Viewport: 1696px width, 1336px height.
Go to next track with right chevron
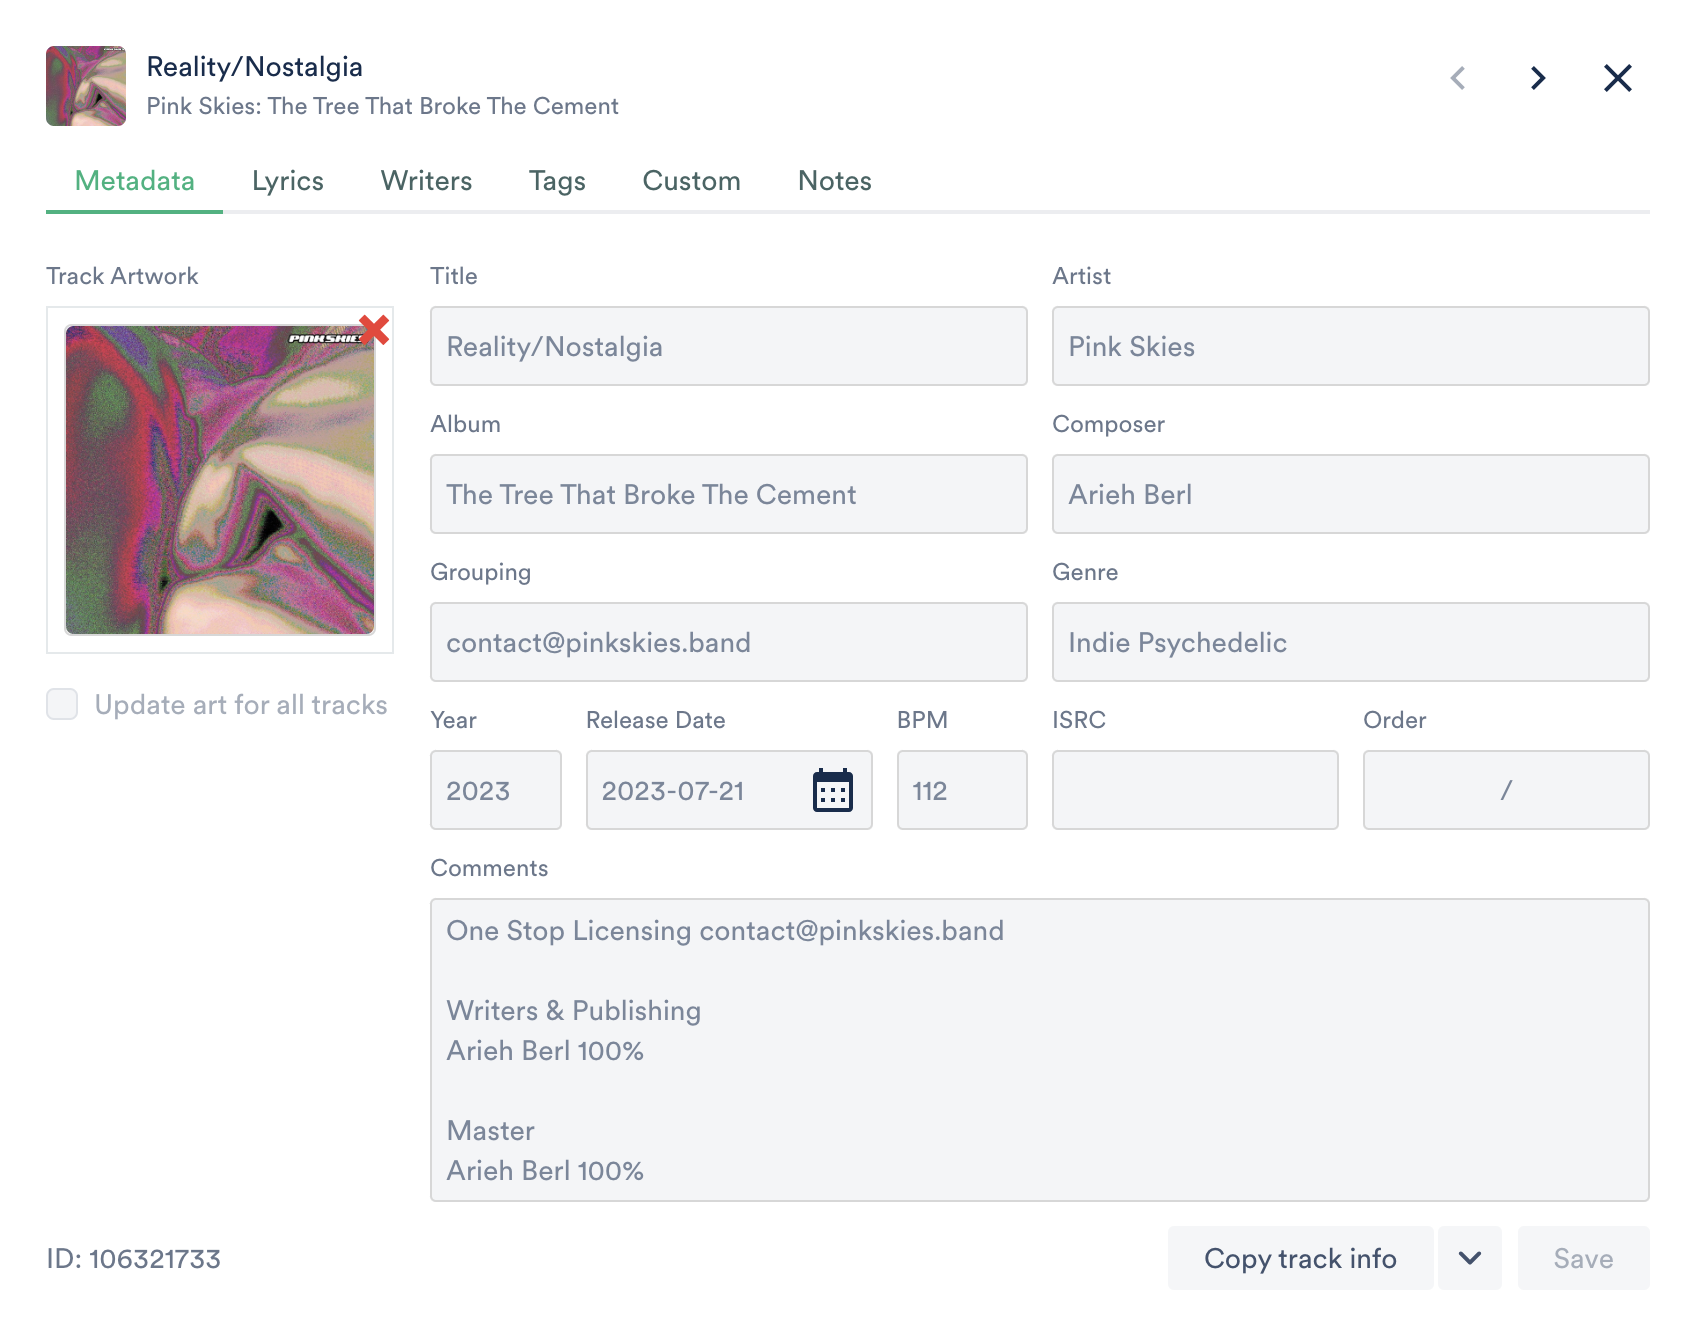pos(1538,78)
